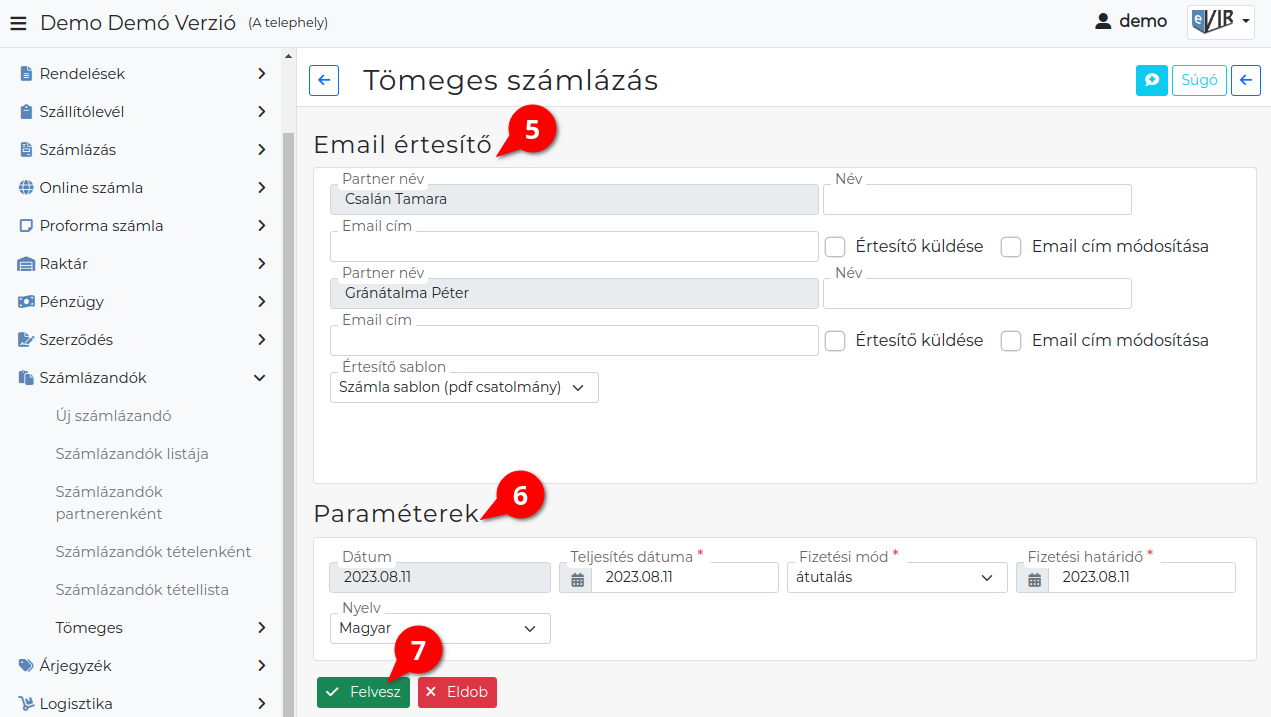This screenshot has height=717, width=1271.
Task: Expand the Szállítólevél menu chevron
Action: click(261, 112)
